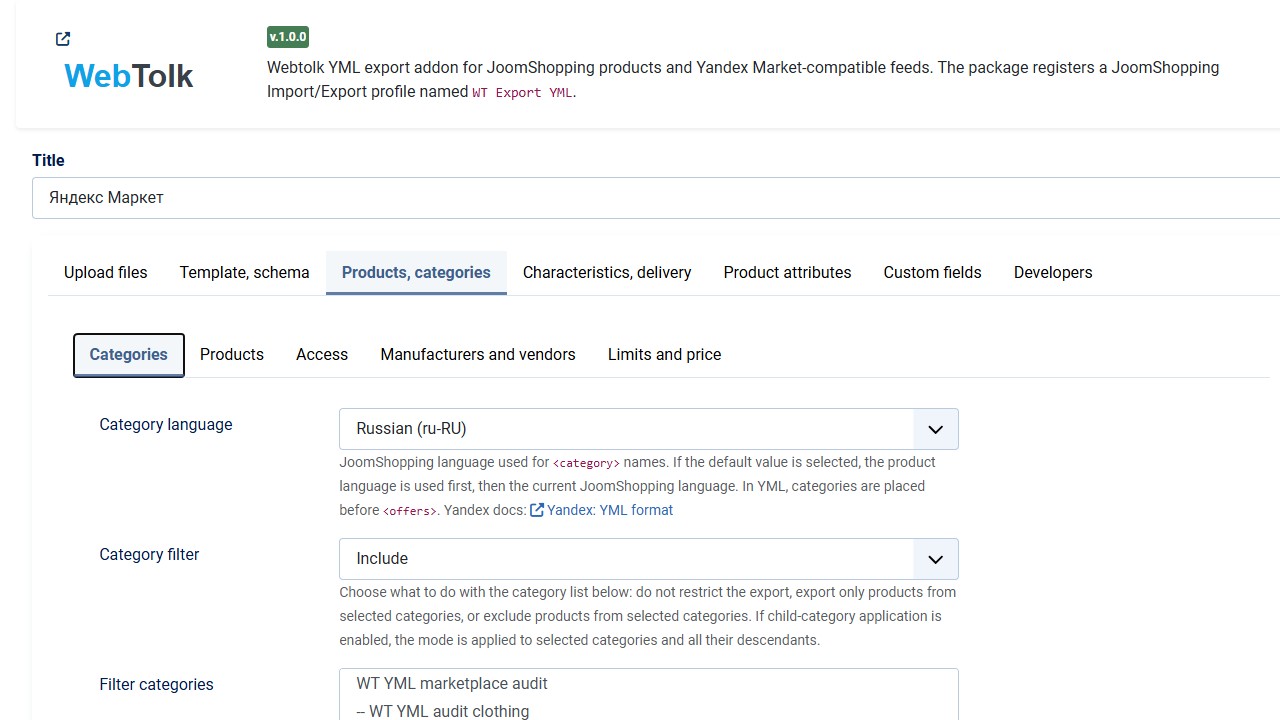Open the Manufacturers and vendors sub-tab

(478, 354)
